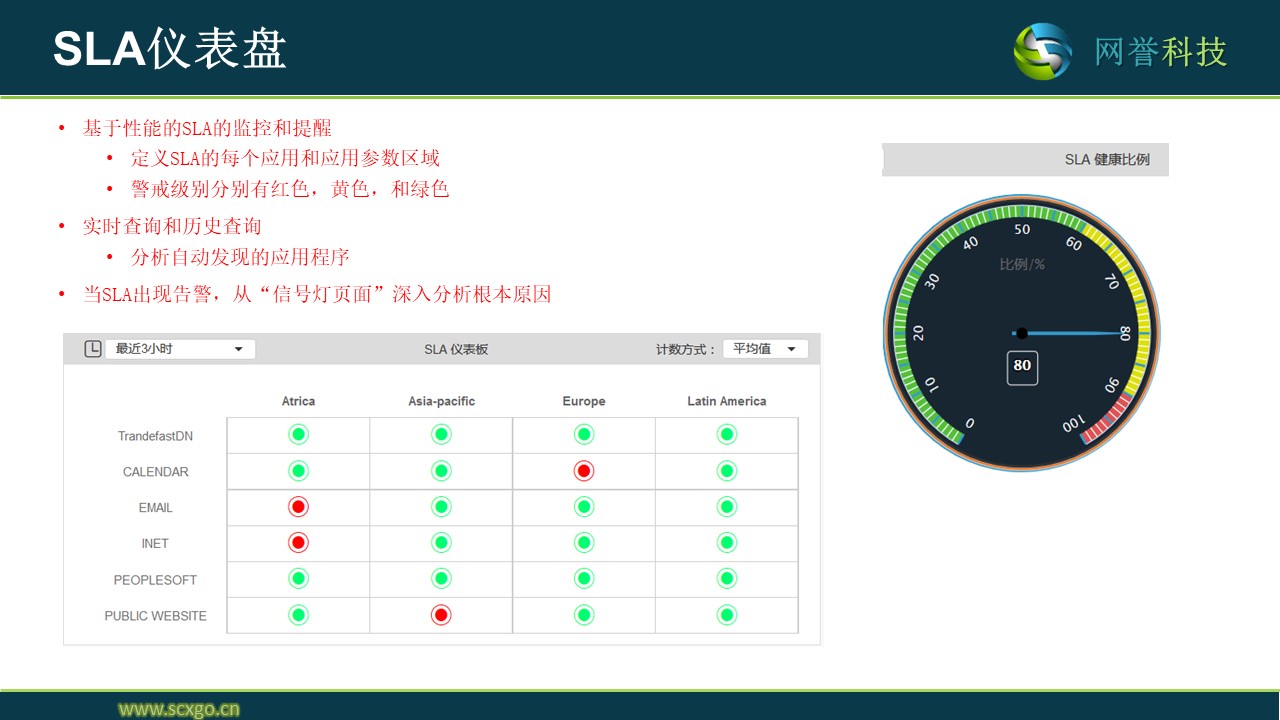Click the gauge value box showing 80

[x=1022, y=366]
